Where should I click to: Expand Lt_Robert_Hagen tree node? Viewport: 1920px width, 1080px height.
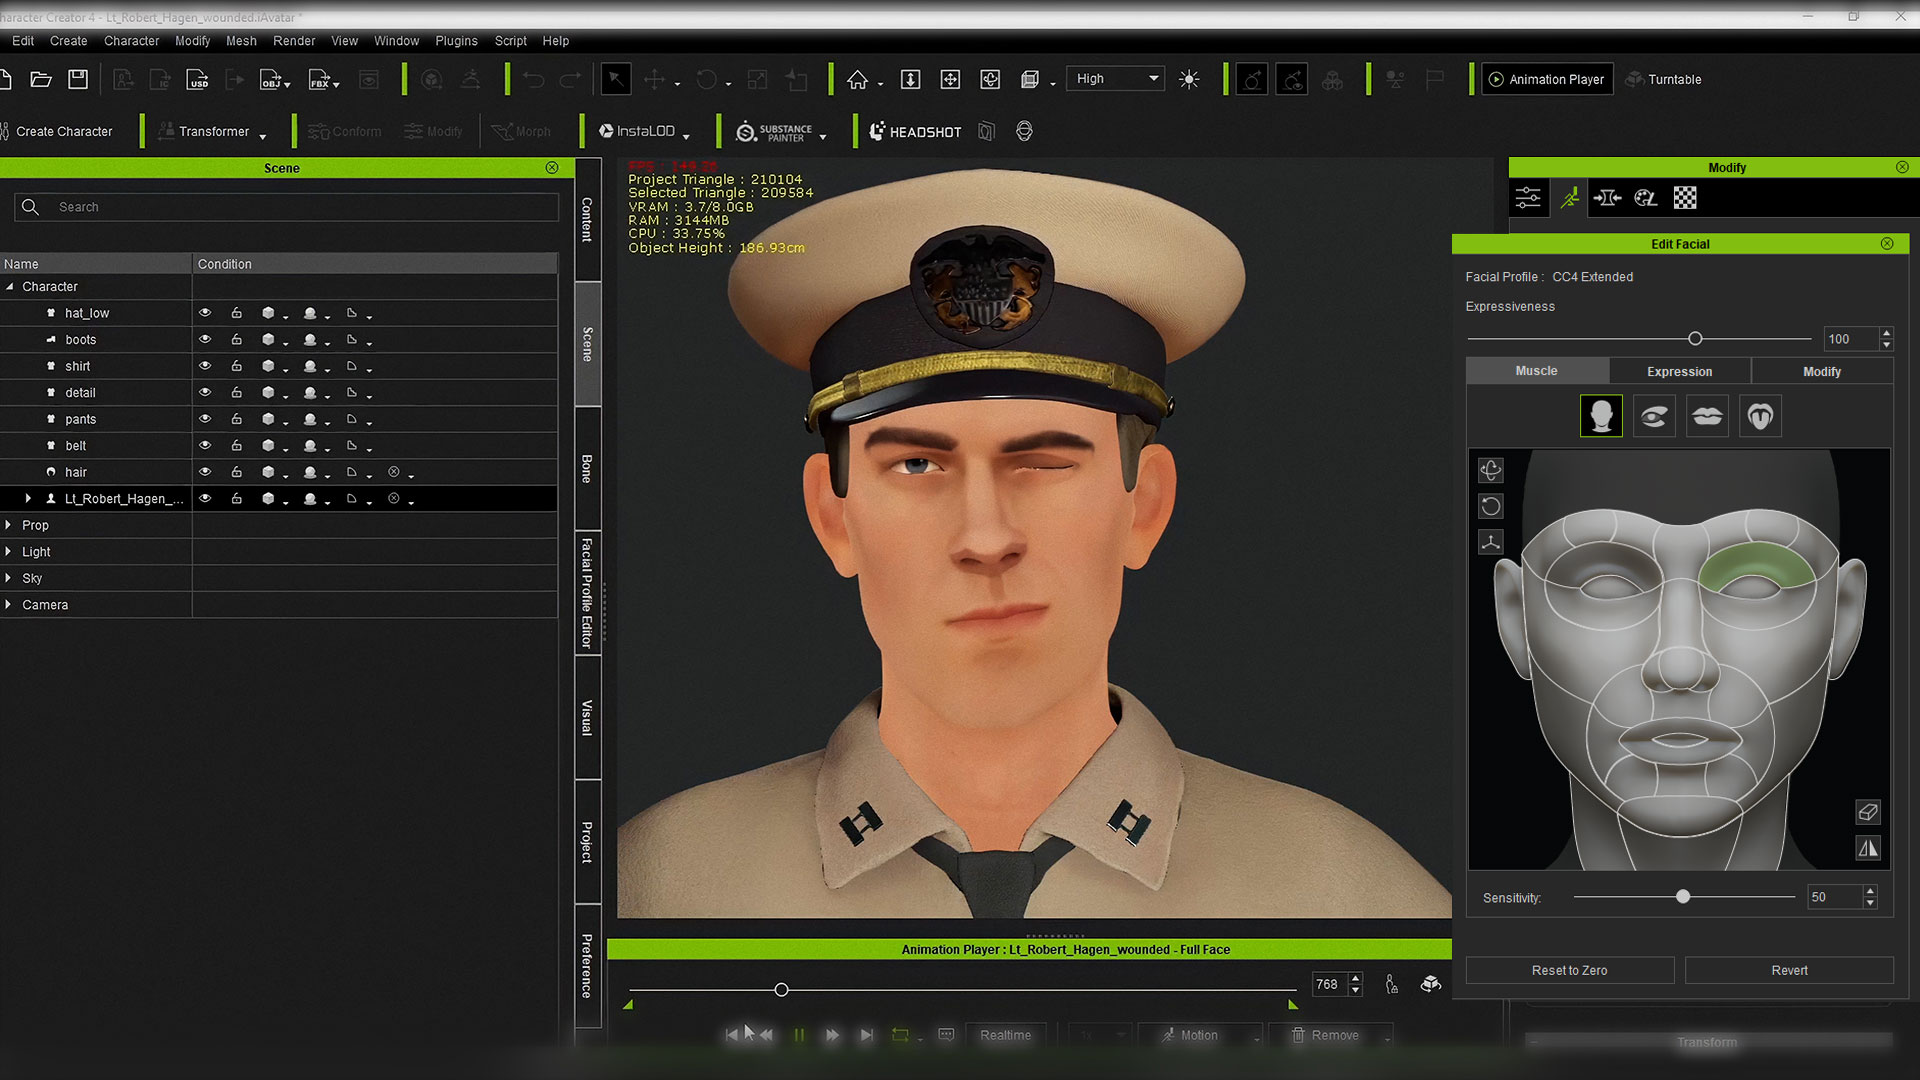click(28, 498)
